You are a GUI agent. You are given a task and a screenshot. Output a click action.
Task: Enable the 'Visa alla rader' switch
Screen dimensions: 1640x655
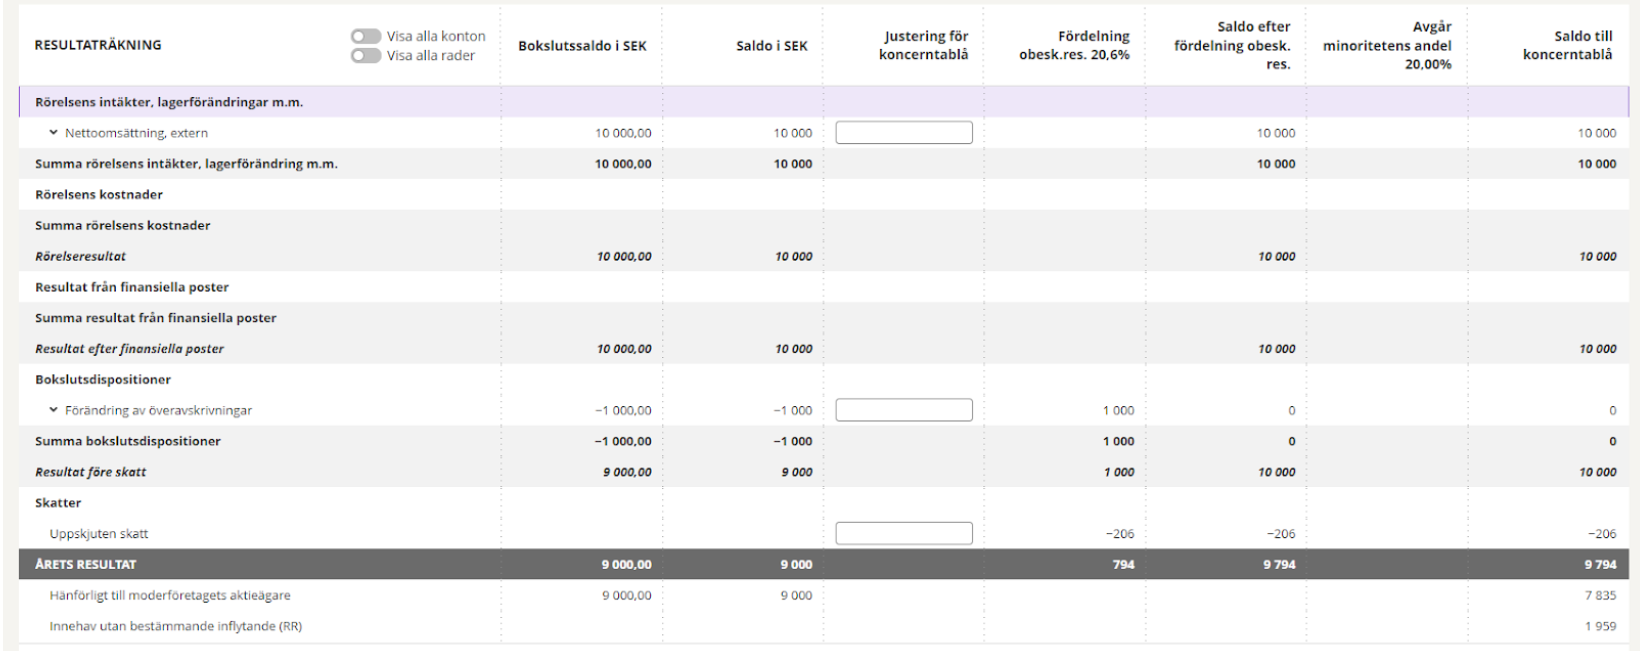pyautogui.click(x=366, y=56)
